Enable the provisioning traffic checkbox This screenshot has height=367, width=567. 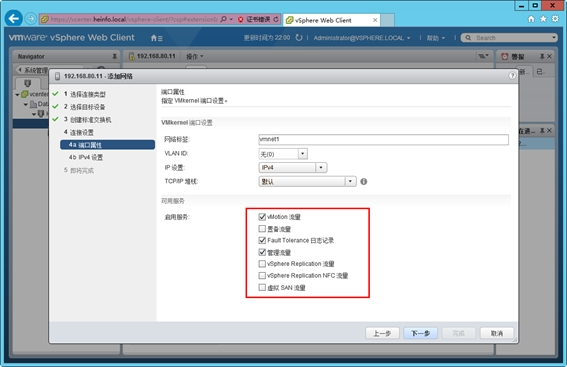(262, 229)
